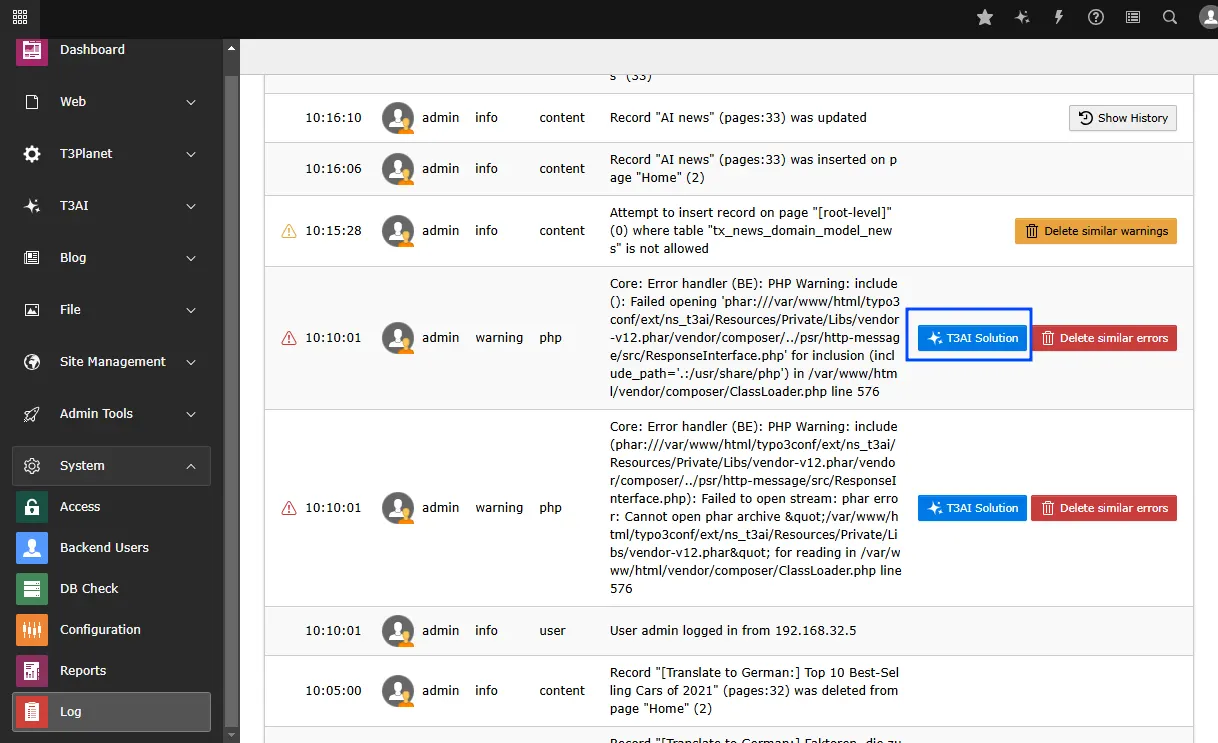Open the Backend Users module
The image size is (1218, 743).
(x=112, y=548)
